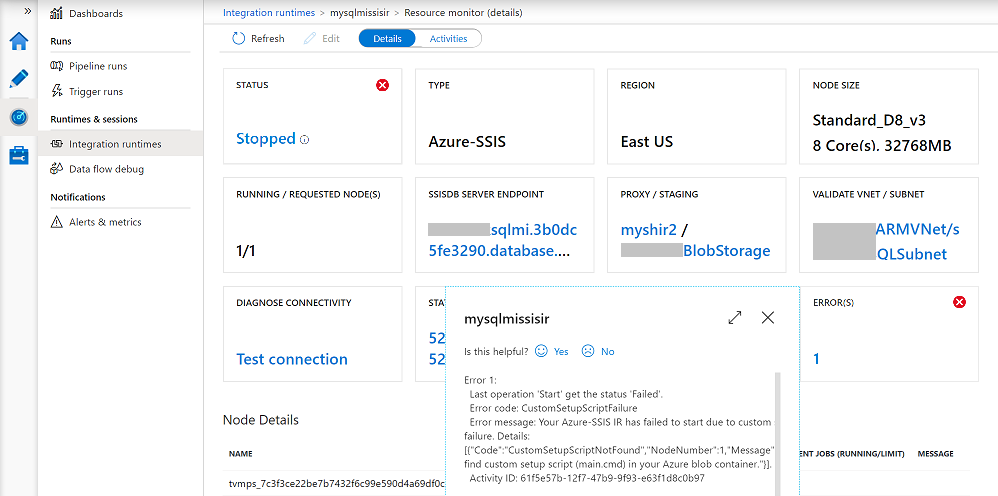The width and height of the screenshot is (998, 496).
Task: Select the Monitor gauge icon
Action: pyautogui.click(x=18, y=117)
